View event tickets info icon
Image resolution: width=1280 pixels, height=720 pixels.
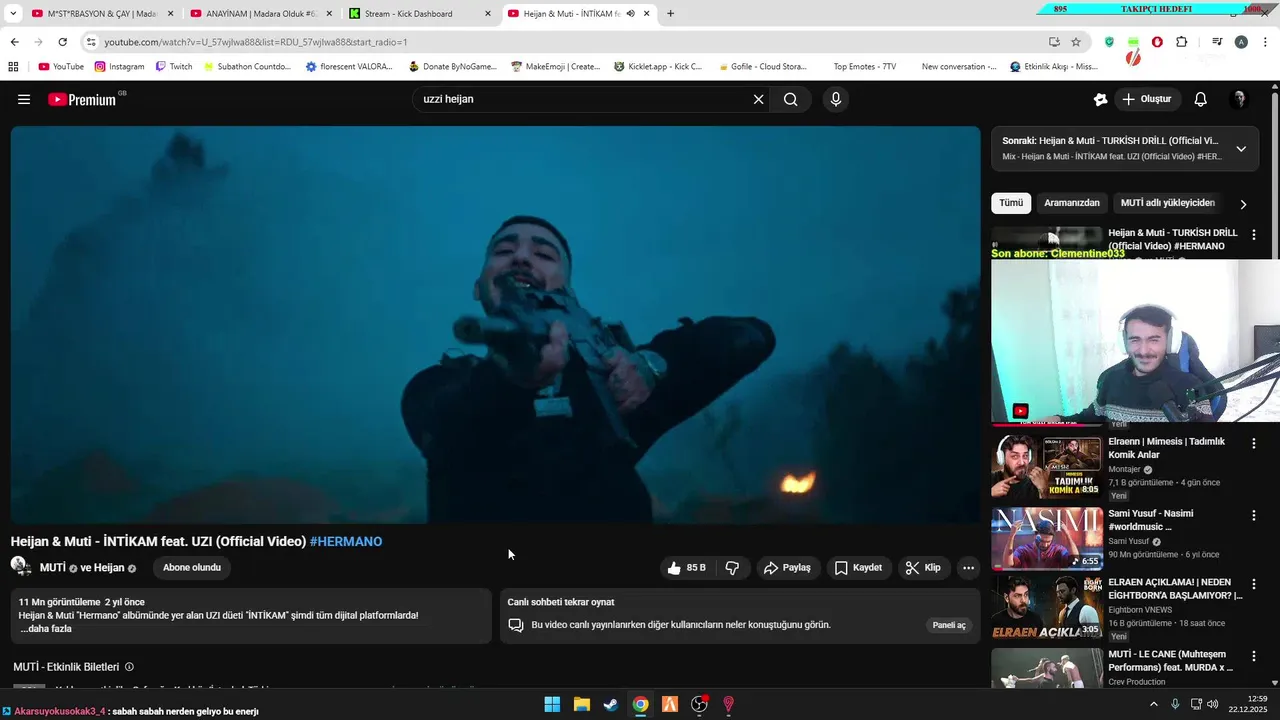(129, 667)
